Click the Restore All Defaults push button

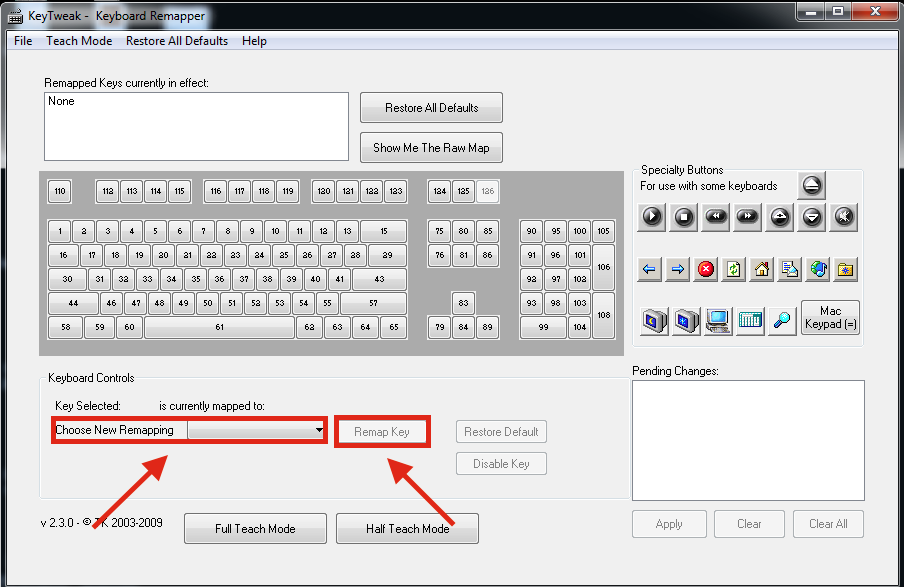pos(431,108)
